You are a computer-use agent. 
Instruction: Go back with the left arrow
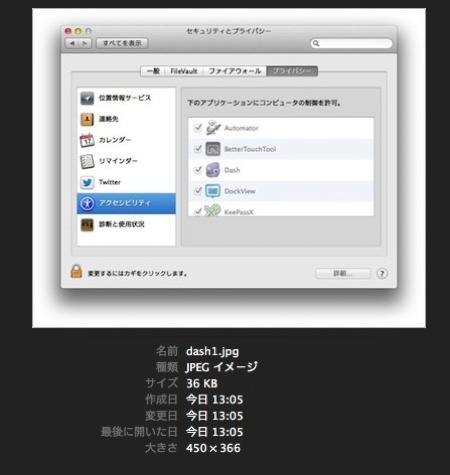click(72, 43)
